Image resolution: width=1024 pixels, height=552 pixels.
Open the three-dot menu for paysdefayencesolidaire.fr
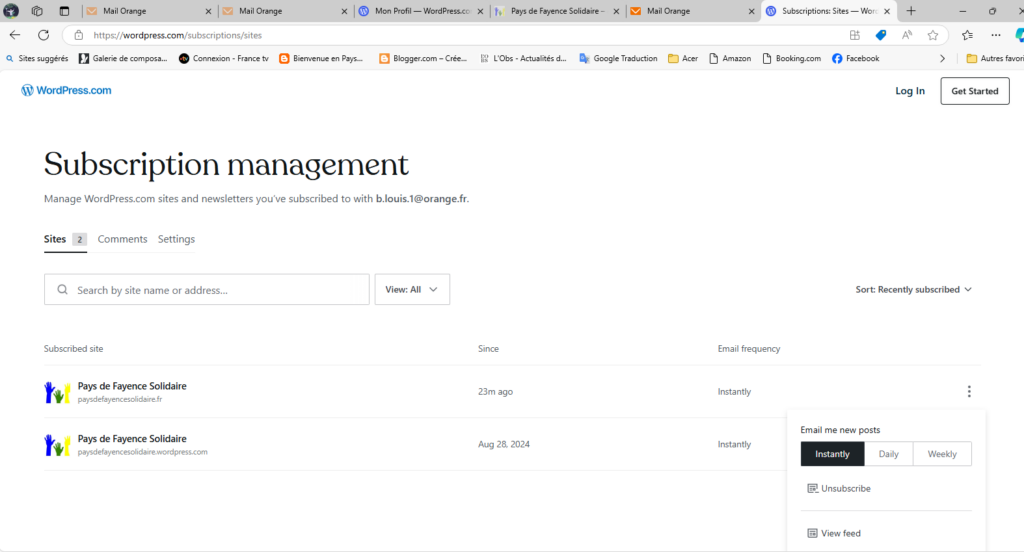(x=969, y=392)
